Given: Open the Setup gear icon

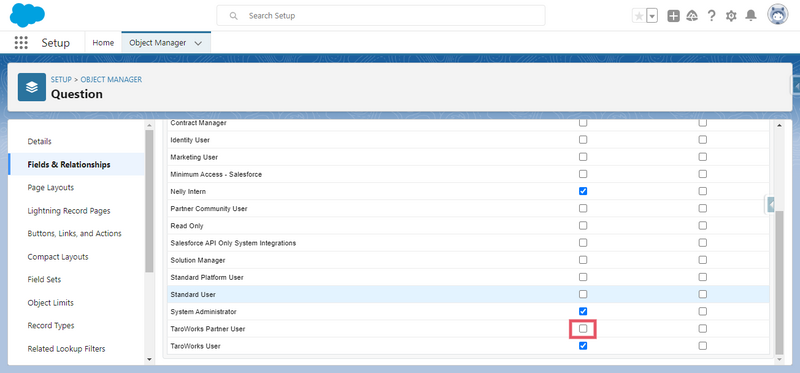Looking at the screenshot, I should tap(731, 16).
